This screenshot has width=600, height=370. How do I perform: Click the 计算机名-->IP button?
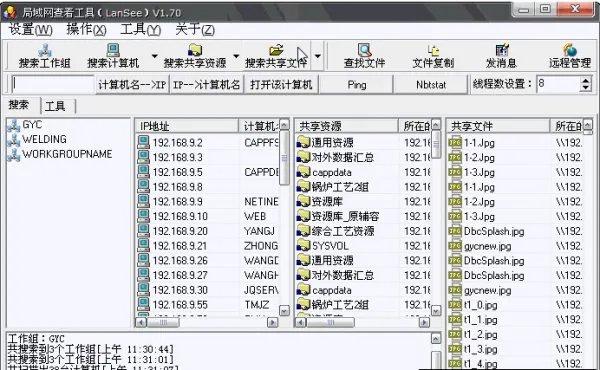coord(132,85)
